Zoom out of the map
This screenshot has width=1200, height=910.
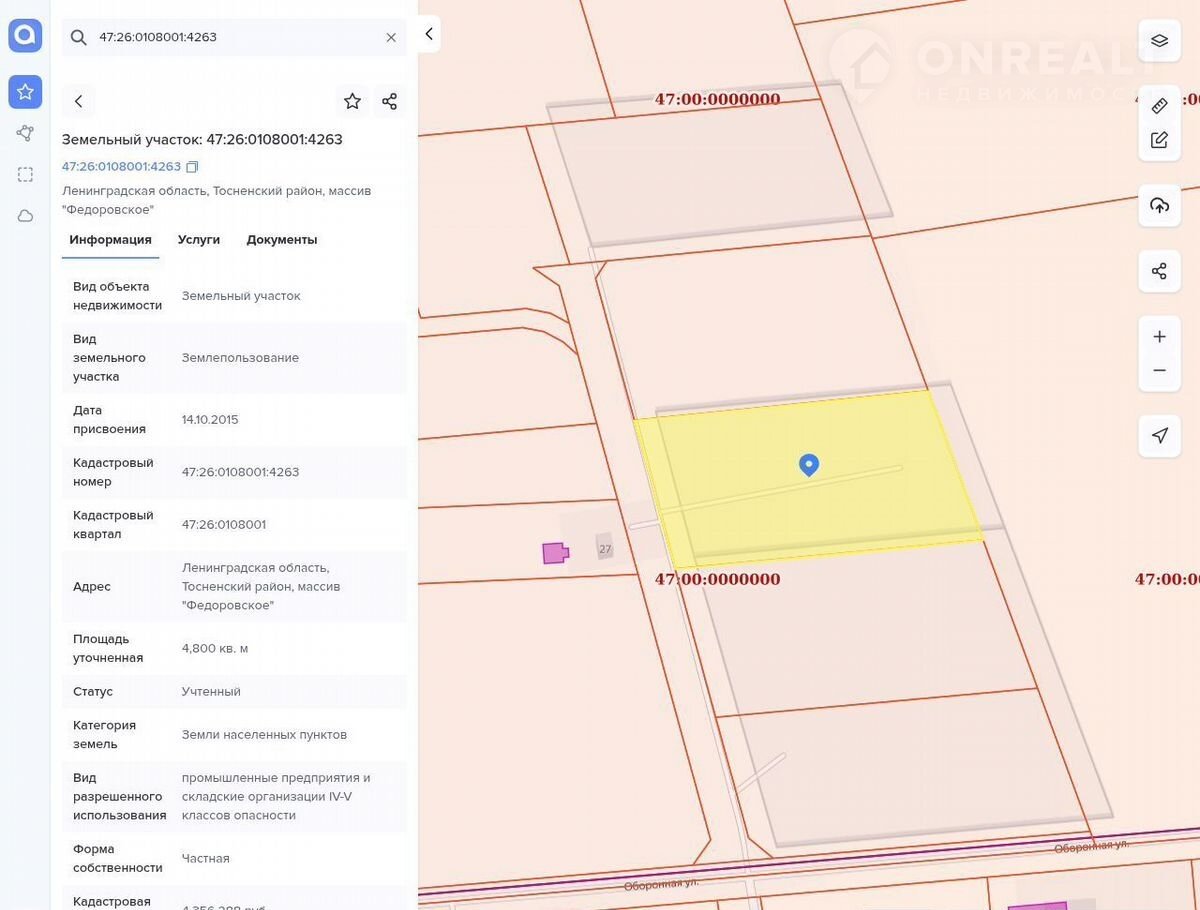tap(1159, 370)
